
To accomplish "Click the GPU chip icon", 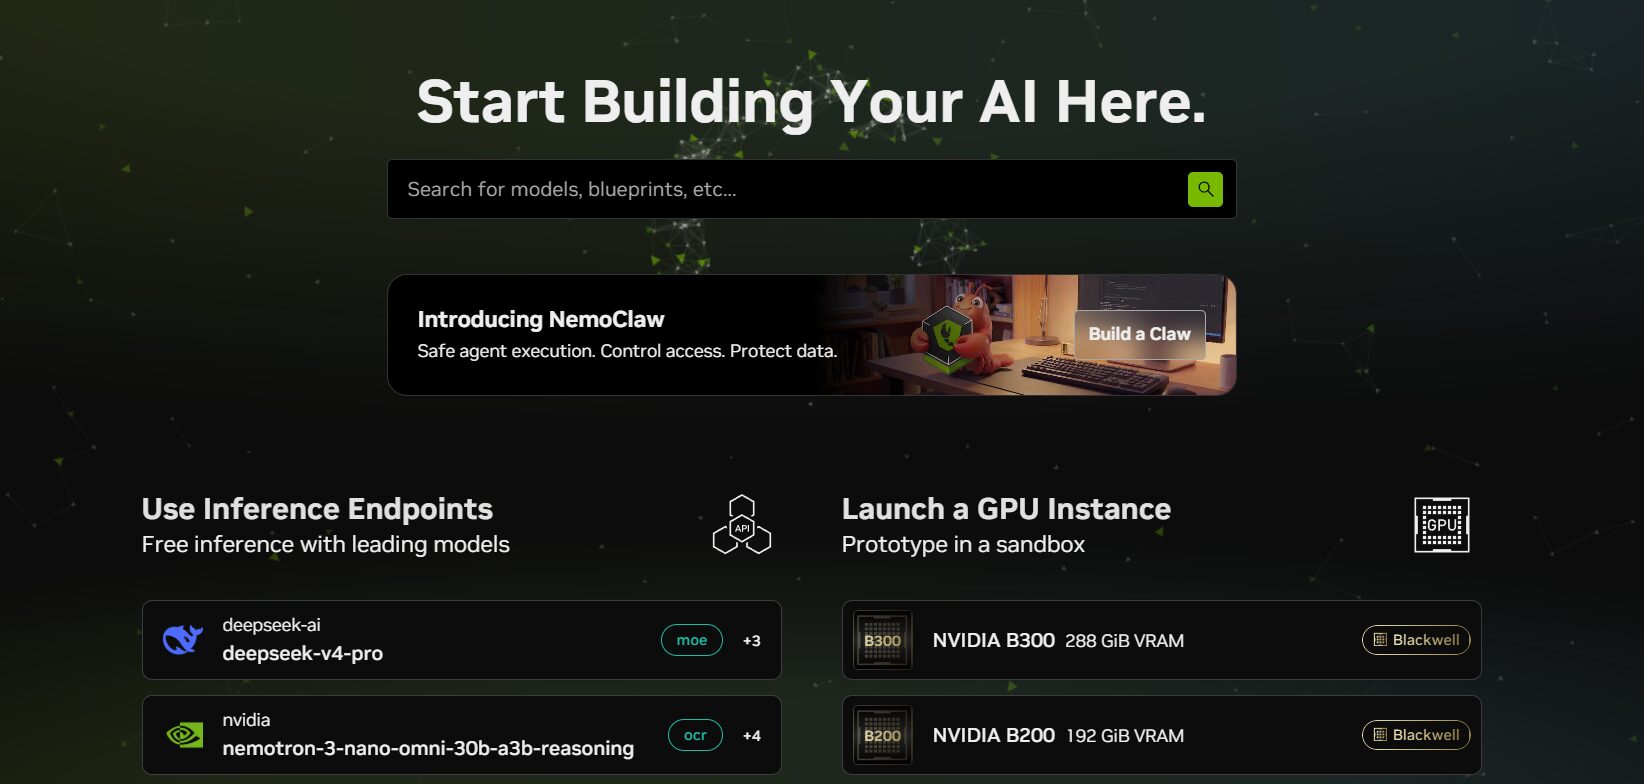I will click(1442, 525).
